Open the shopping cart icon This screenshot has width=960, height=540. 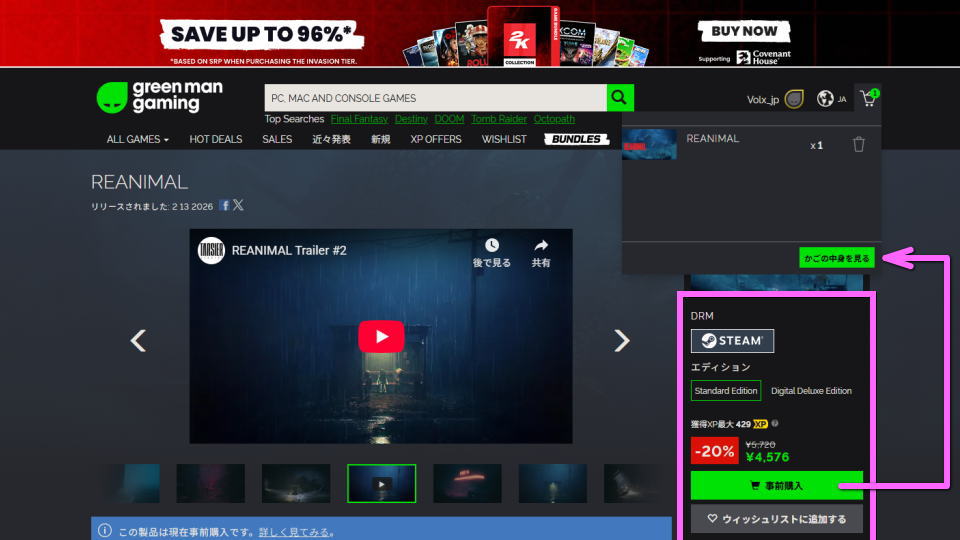coord(867,99)
